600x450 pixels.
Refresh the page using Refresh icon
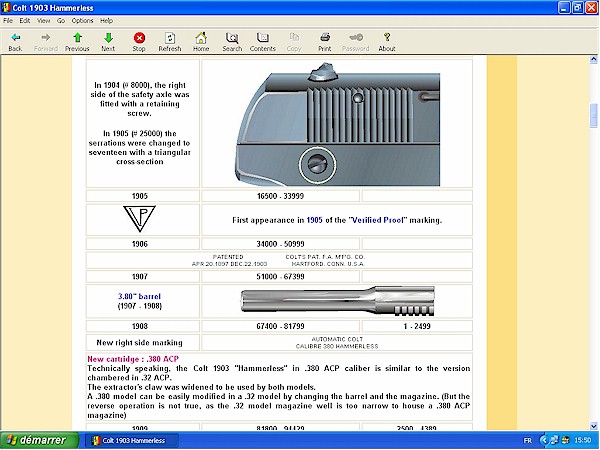coord(170,38)
